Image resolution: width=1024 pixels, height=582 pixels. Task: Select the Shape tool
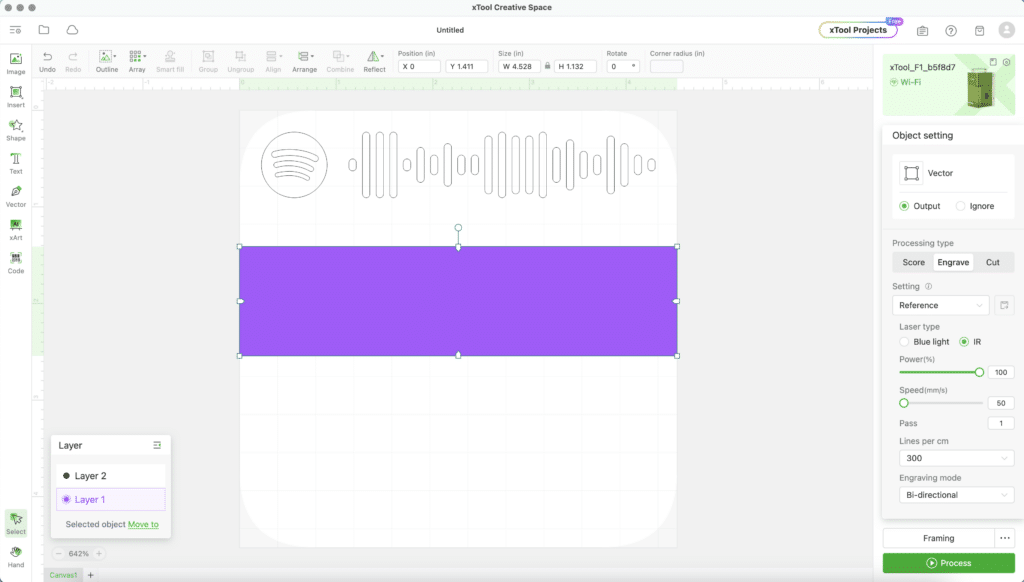[x=16, y=130]
